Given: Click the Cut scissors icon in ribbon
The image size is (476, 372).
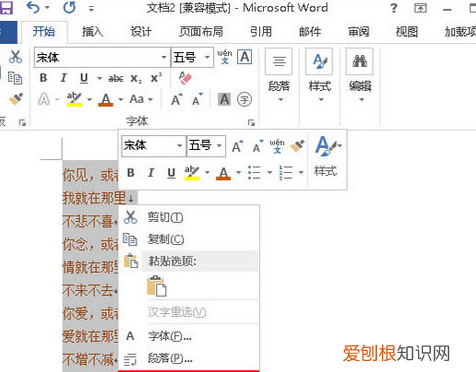Looking at the screenshot, I should (15, 57).
